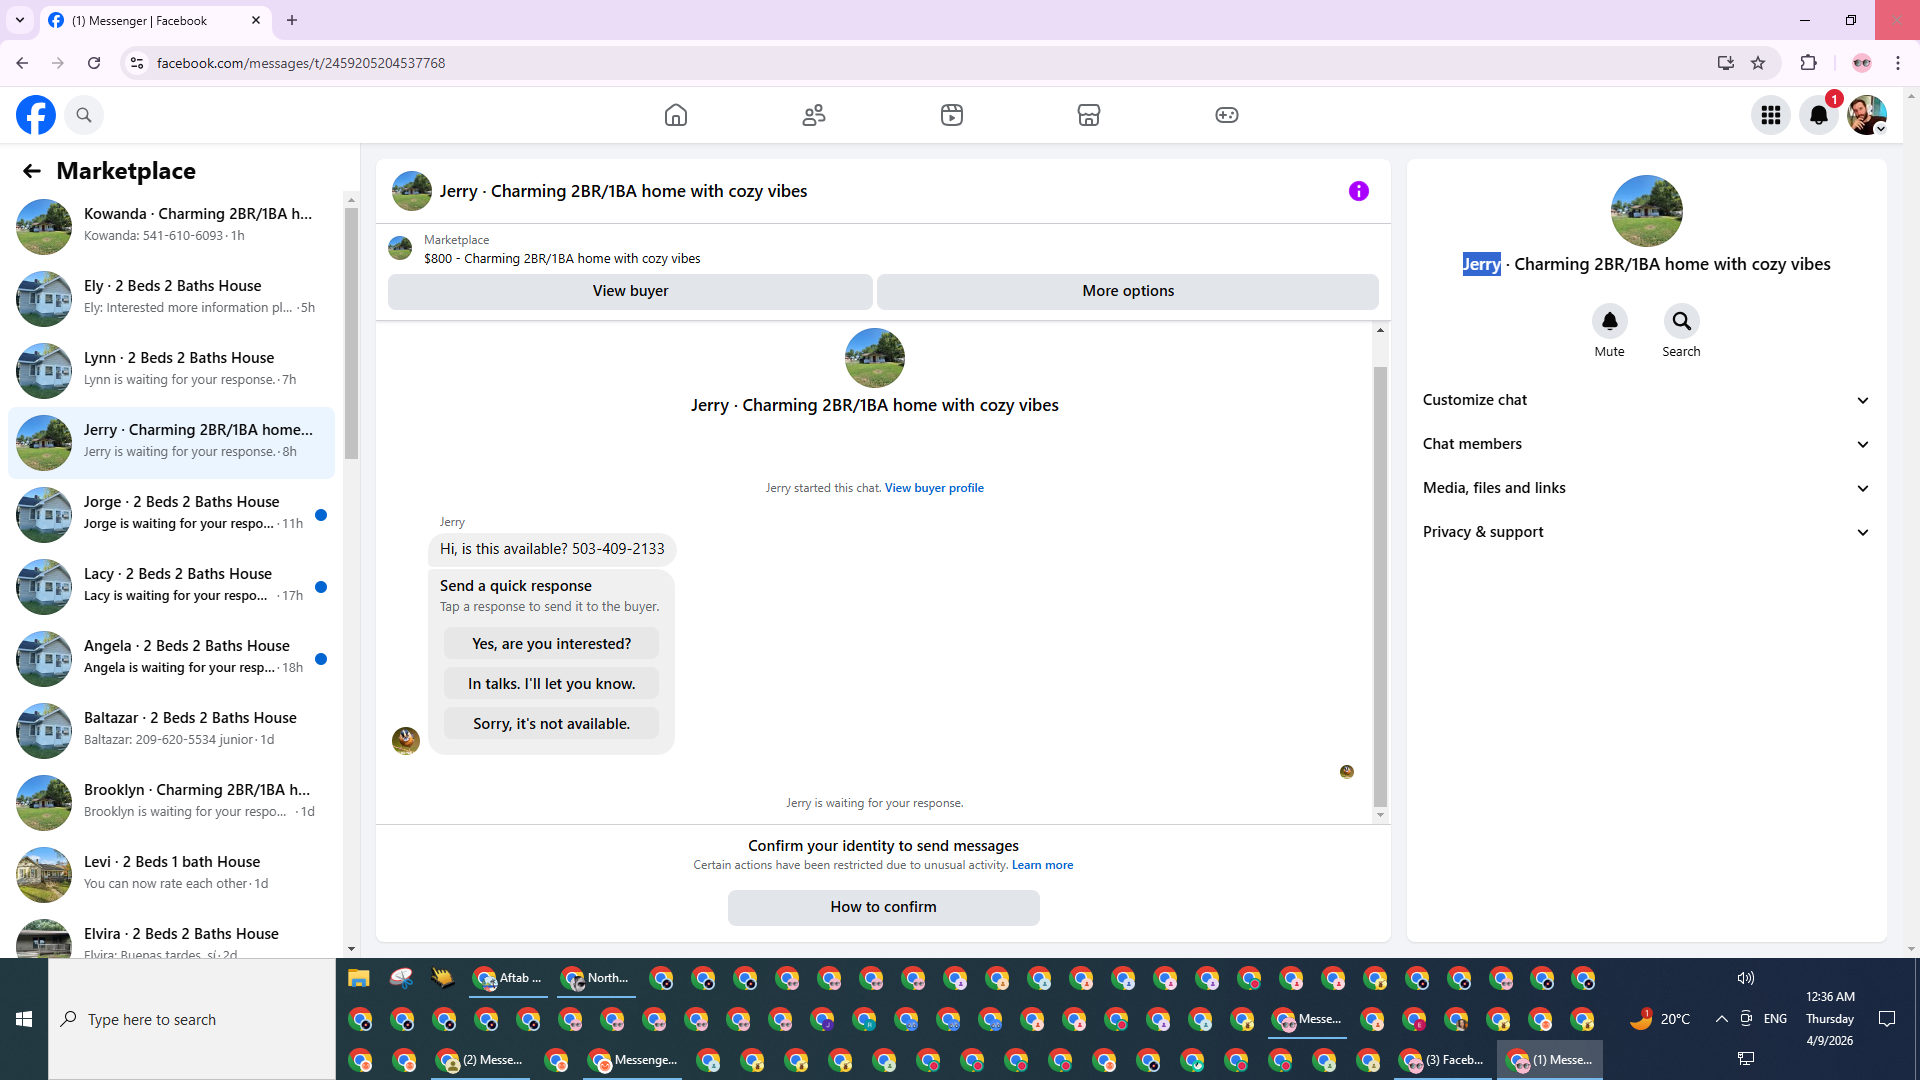Open Kowanda's conversation in the list
Screen dimensions: 1920x1080
[x=172, y=226]
